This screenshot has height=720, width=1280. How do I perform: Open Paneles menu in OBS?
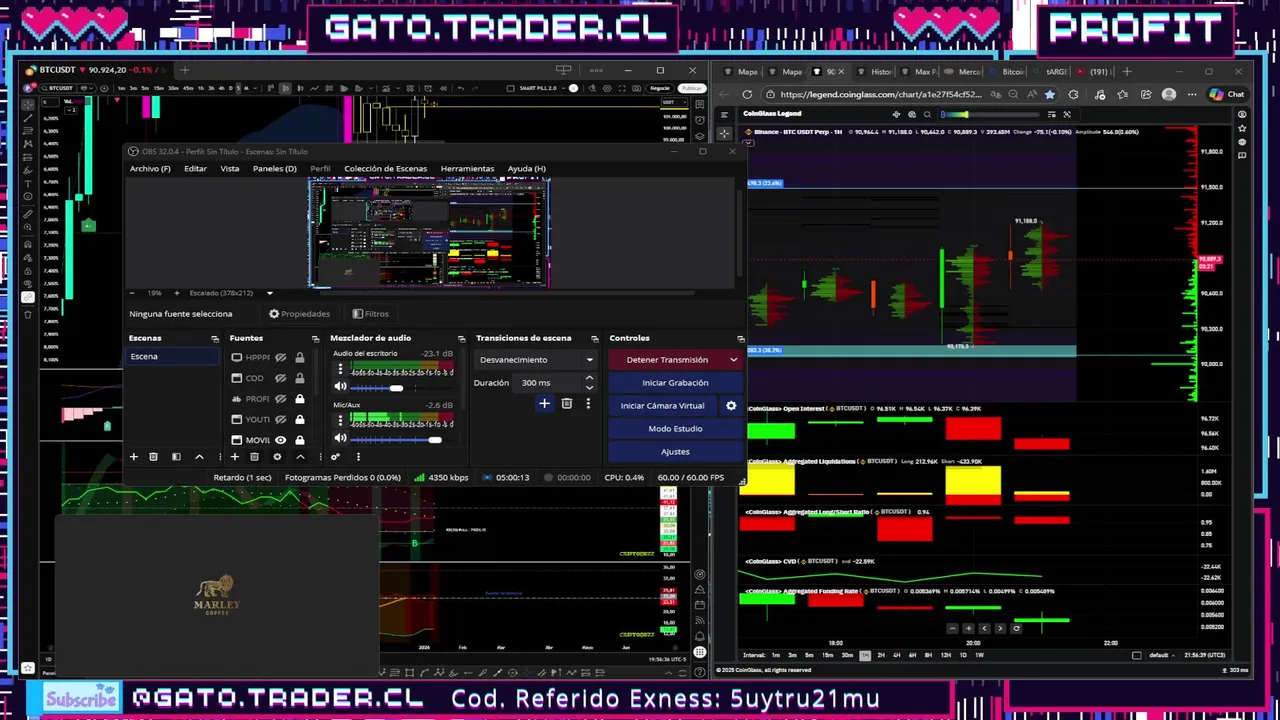pos(275,169)
